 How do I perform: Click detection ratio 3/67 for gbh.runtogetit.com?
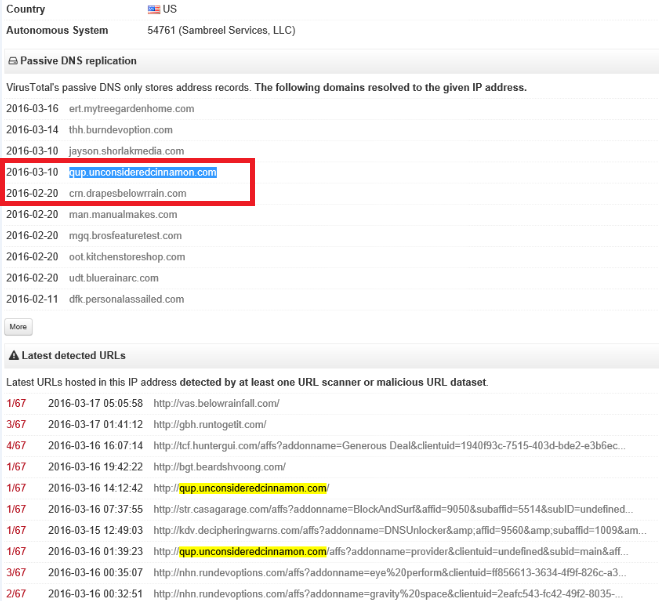pos(16,424)
